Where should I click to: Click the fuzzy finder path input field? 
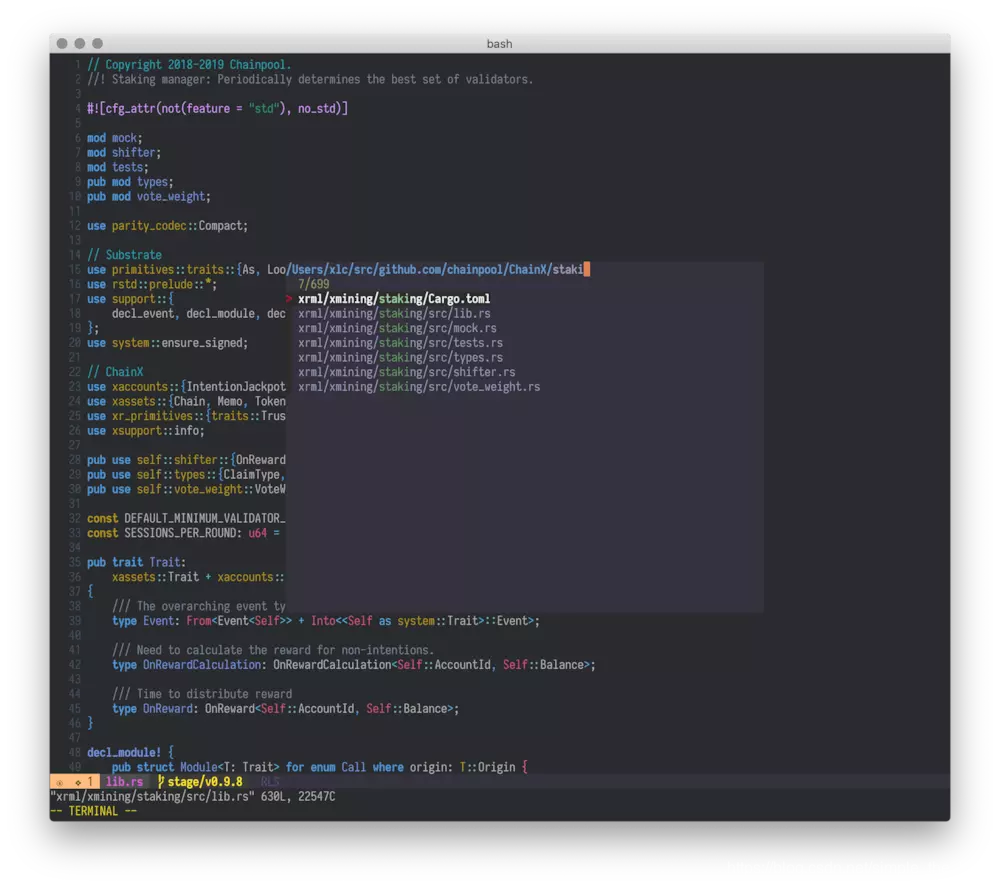(439, 270)
